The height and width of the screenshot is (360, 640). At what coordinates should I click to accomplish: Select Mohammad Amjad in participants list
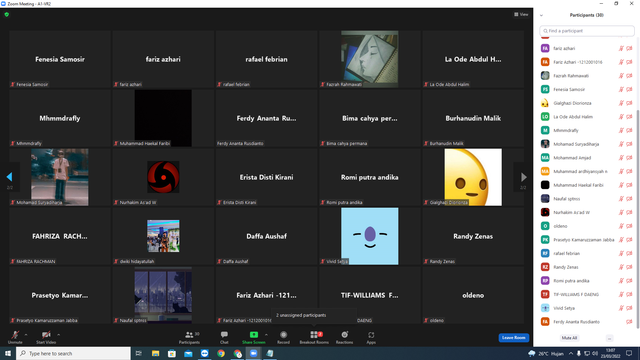pos(587,158)
